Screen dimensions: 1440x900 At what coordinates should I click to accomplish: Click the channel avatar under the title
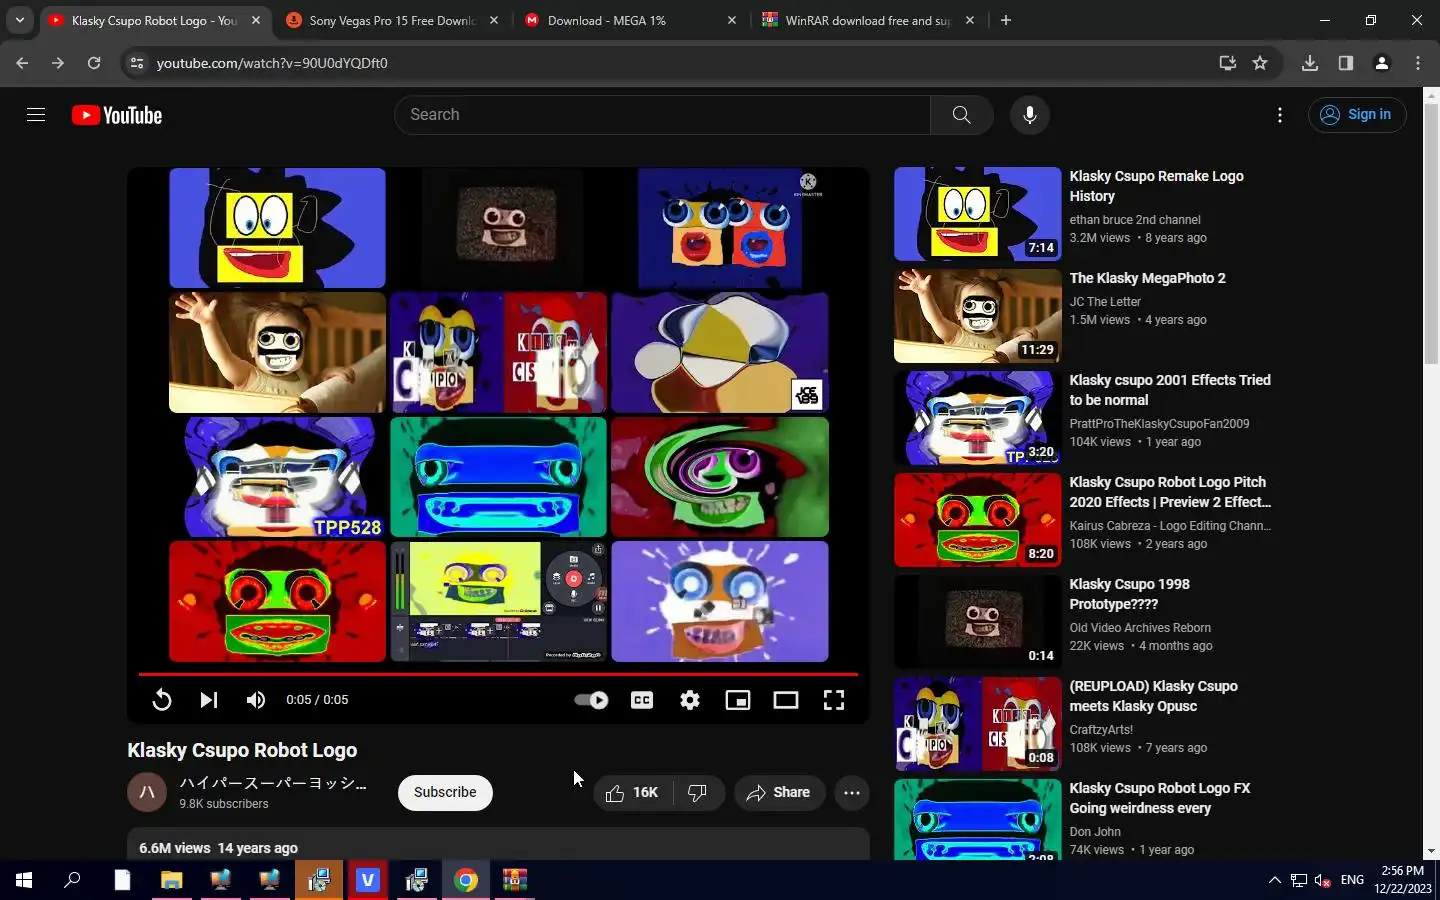(147, 792)
